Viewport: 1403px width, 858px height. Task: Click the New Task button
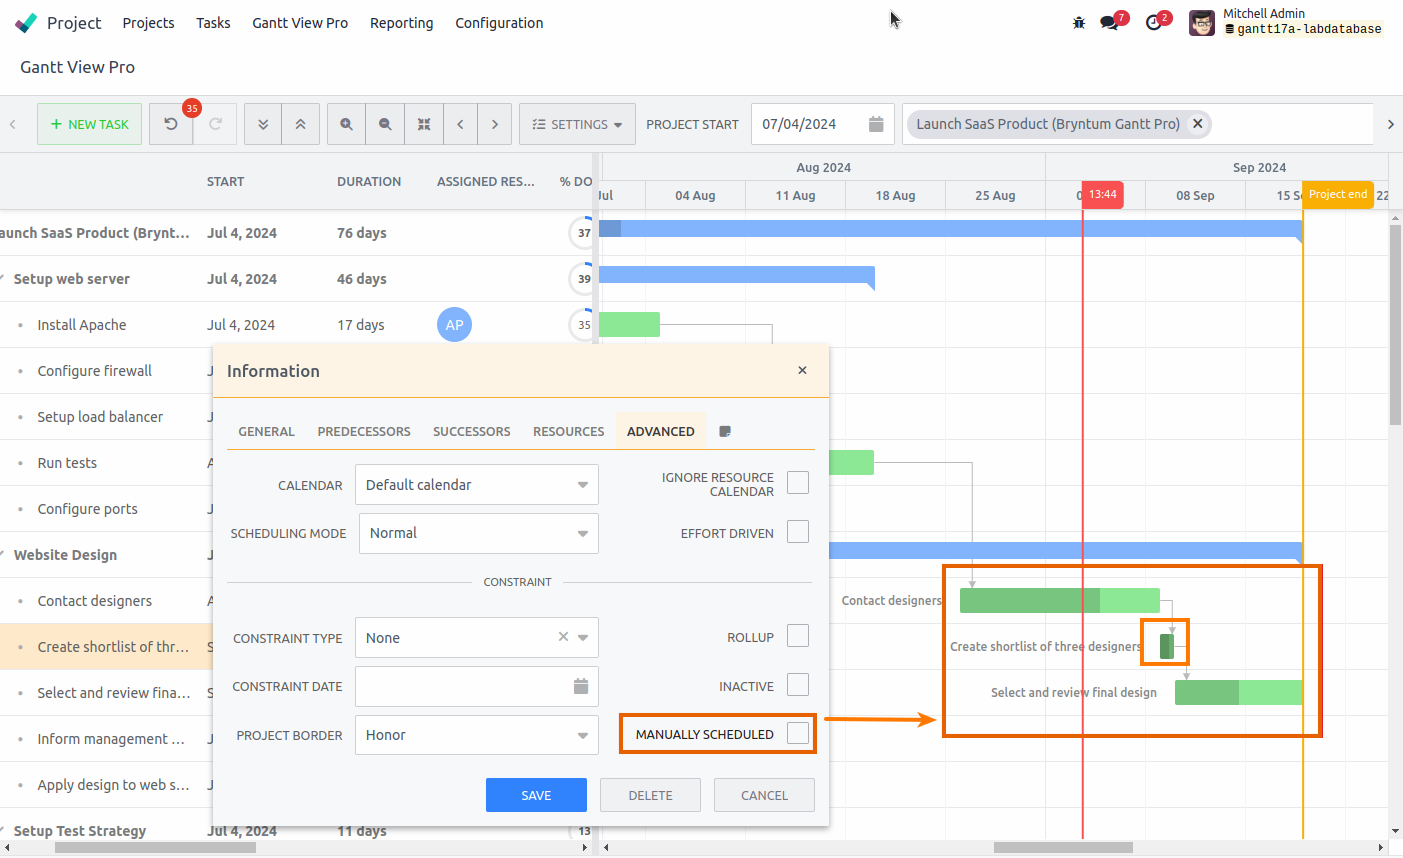pyautogui.click(x=89, y=124)
